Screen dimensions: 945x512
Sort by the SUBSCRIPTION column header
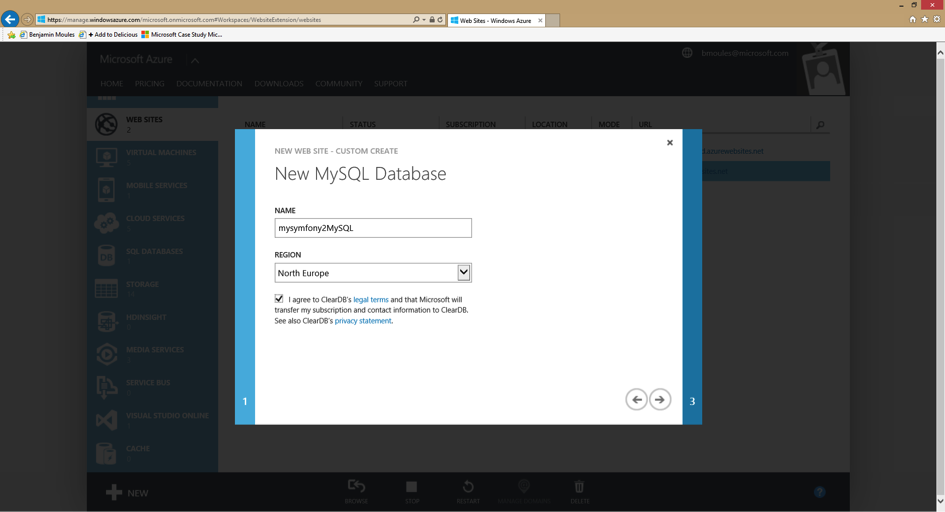(x=471, y=125)
